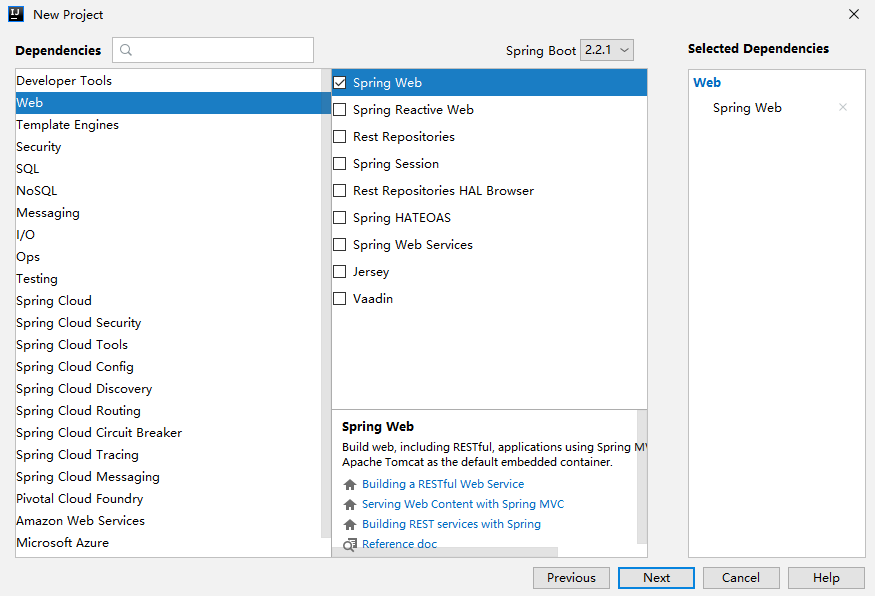
Task: Click the Reference doc icon
Action: pyautogui.click(x=350, y=544)
